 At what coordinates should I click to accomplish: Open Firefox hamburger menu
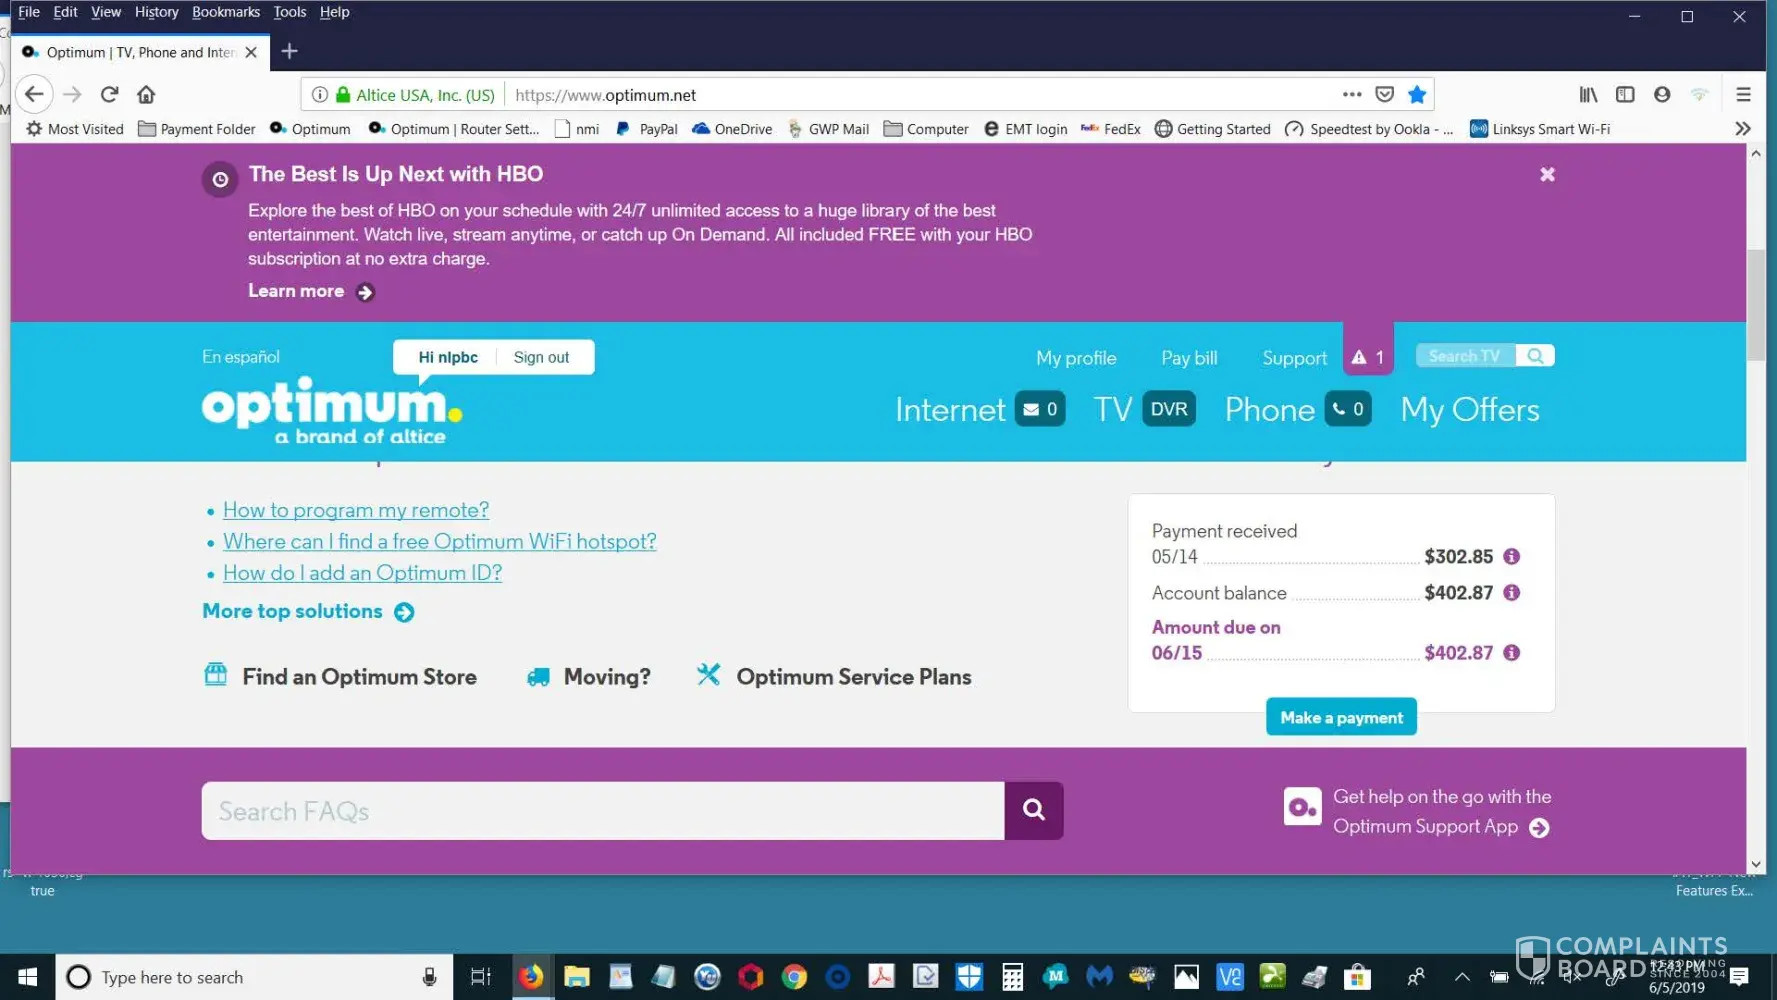(1743, 95)
